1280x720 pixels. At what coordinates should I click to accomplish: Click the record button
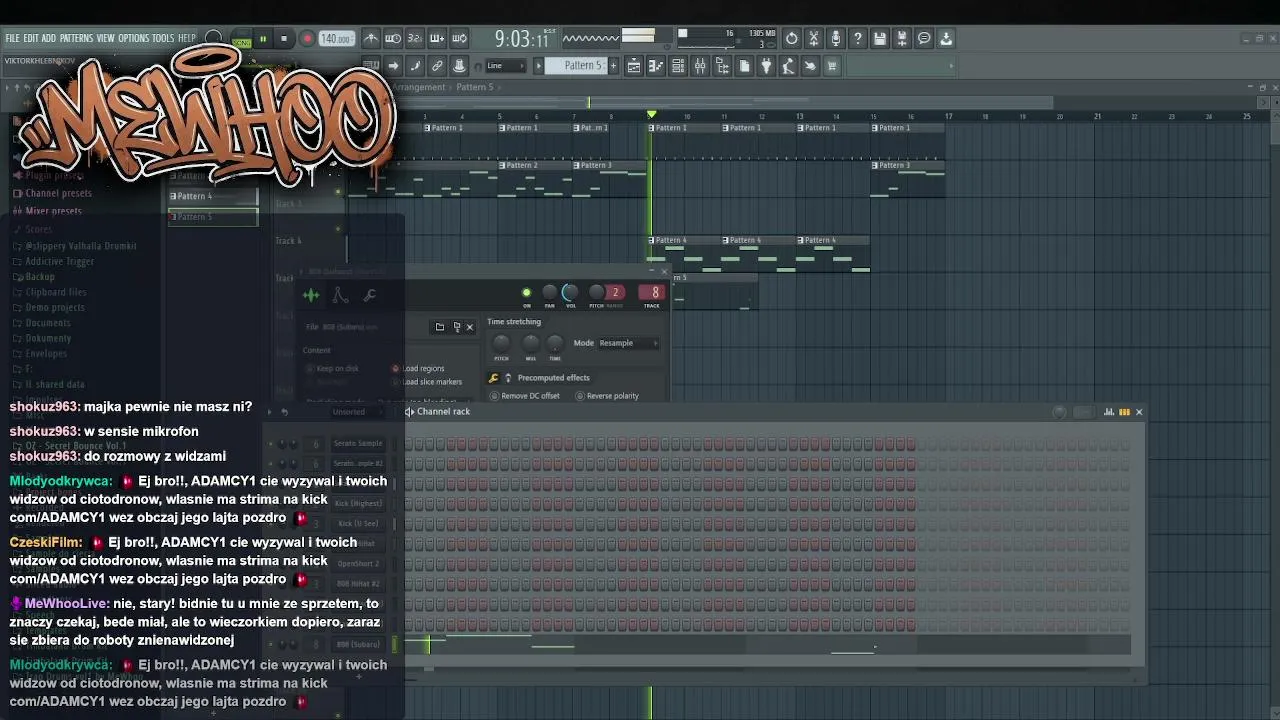307,39
